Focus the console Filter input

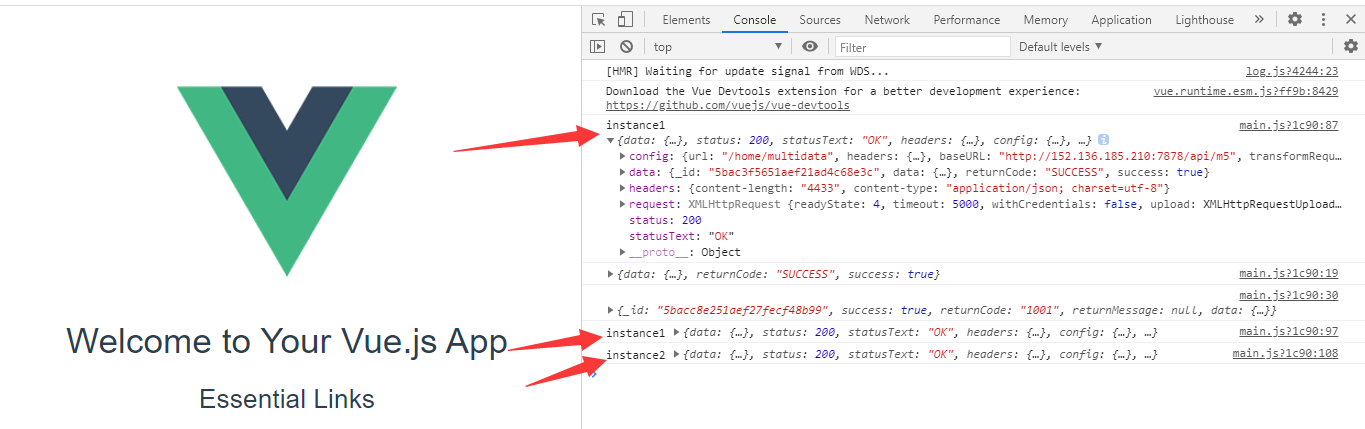pyautogui.click(x=923, y=47)
